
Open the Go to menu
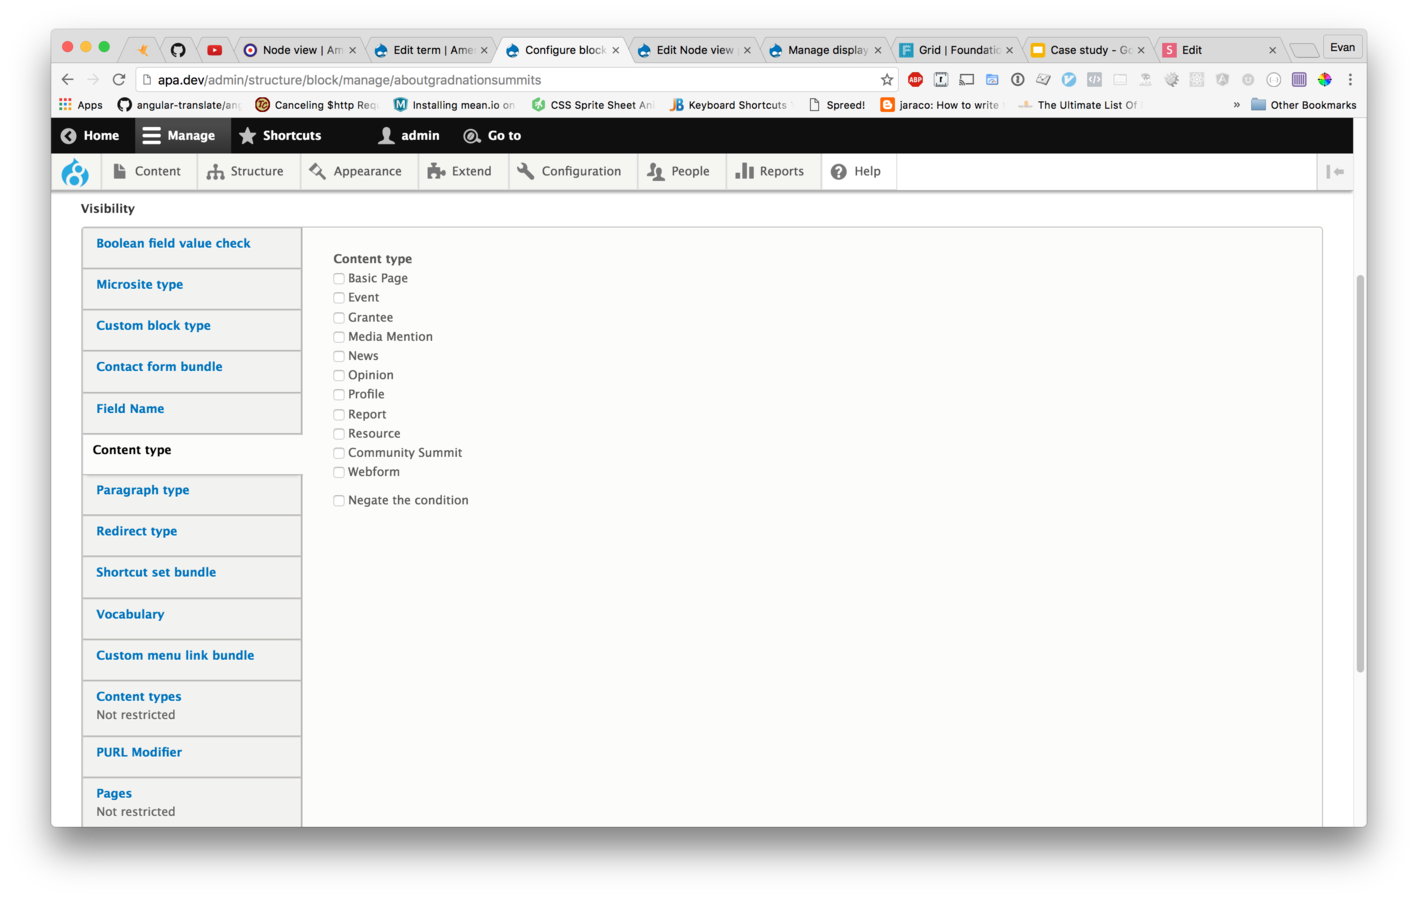(492, 135)
